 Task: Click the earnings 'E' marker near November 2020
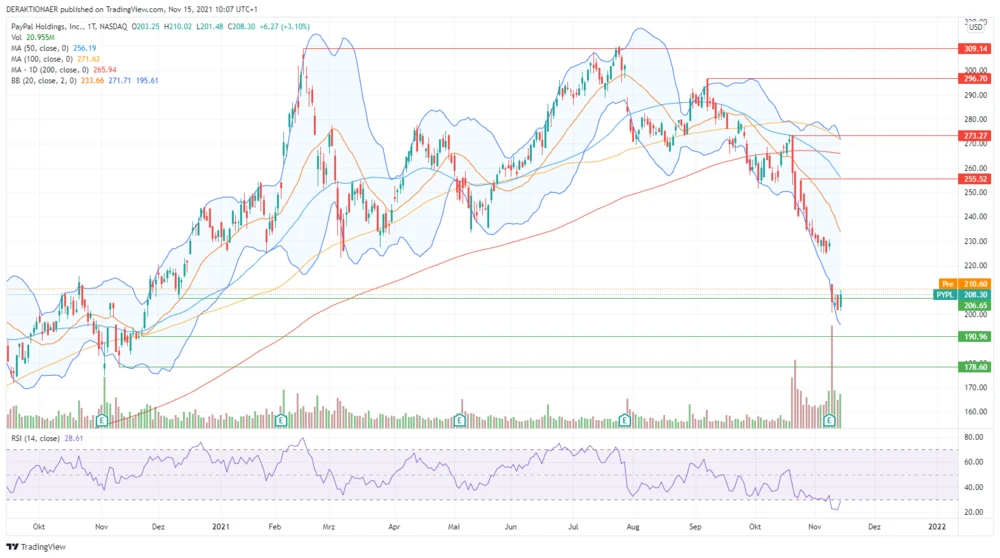102,421
